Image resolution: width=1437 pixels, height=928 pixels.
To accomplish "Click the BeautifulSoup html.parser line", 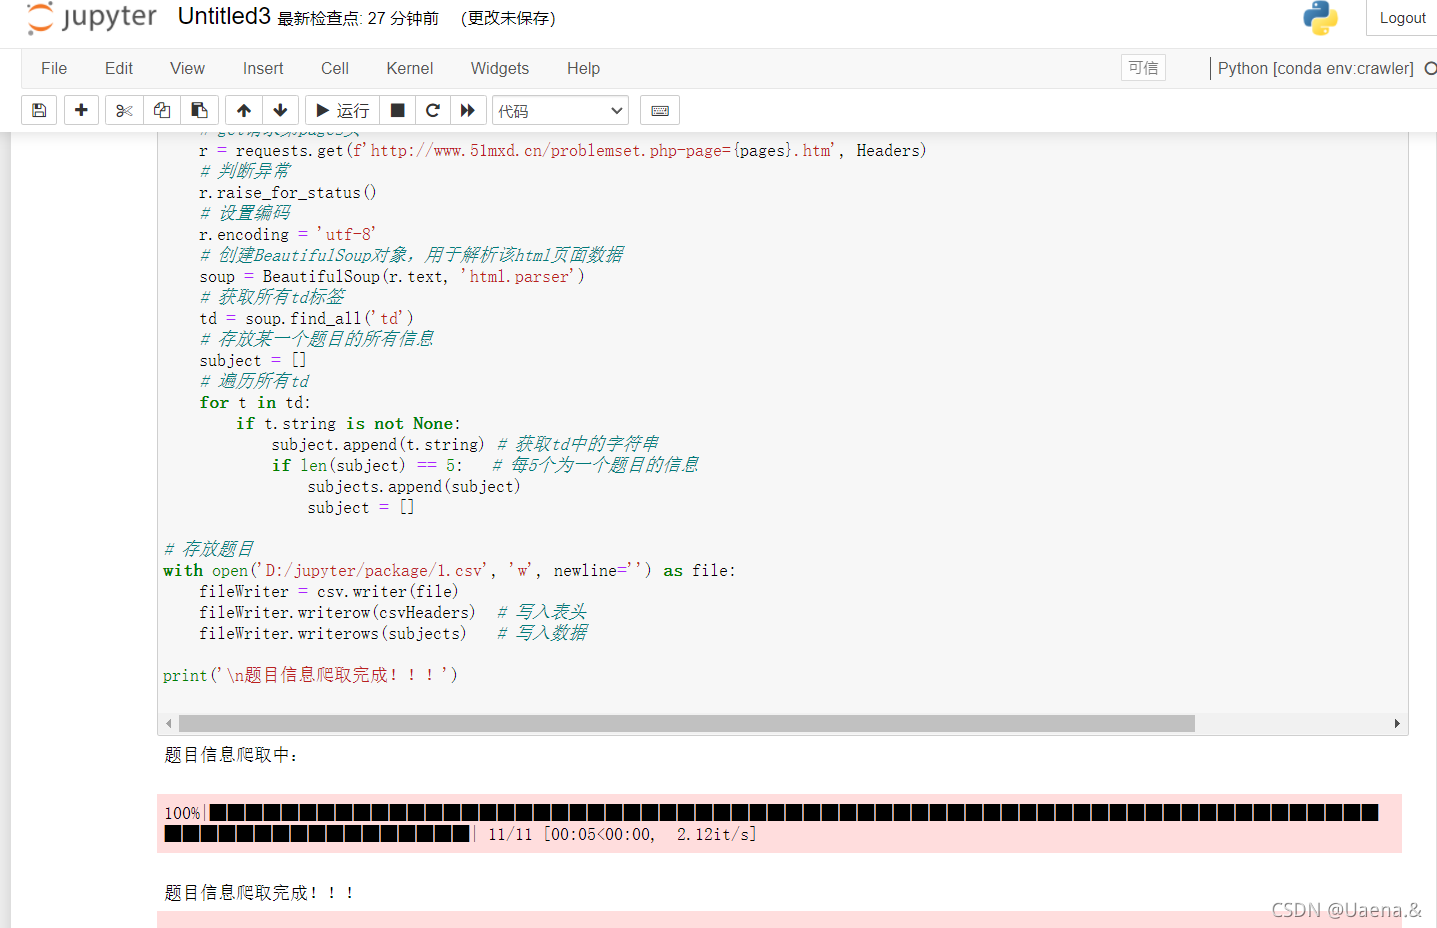I will point(392,276).
